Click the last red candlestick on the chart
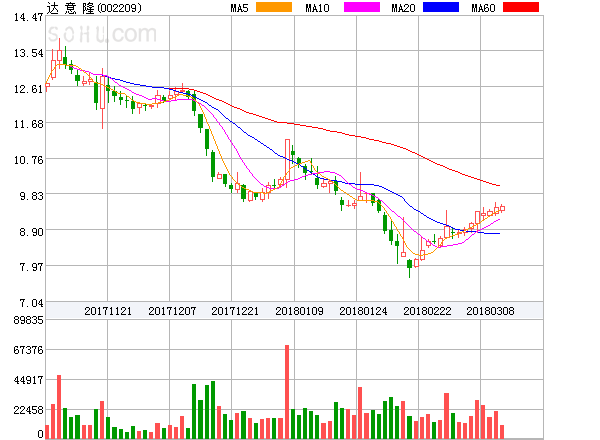The width and height of the screenshot is (600, 440). [x=502, y=208]
